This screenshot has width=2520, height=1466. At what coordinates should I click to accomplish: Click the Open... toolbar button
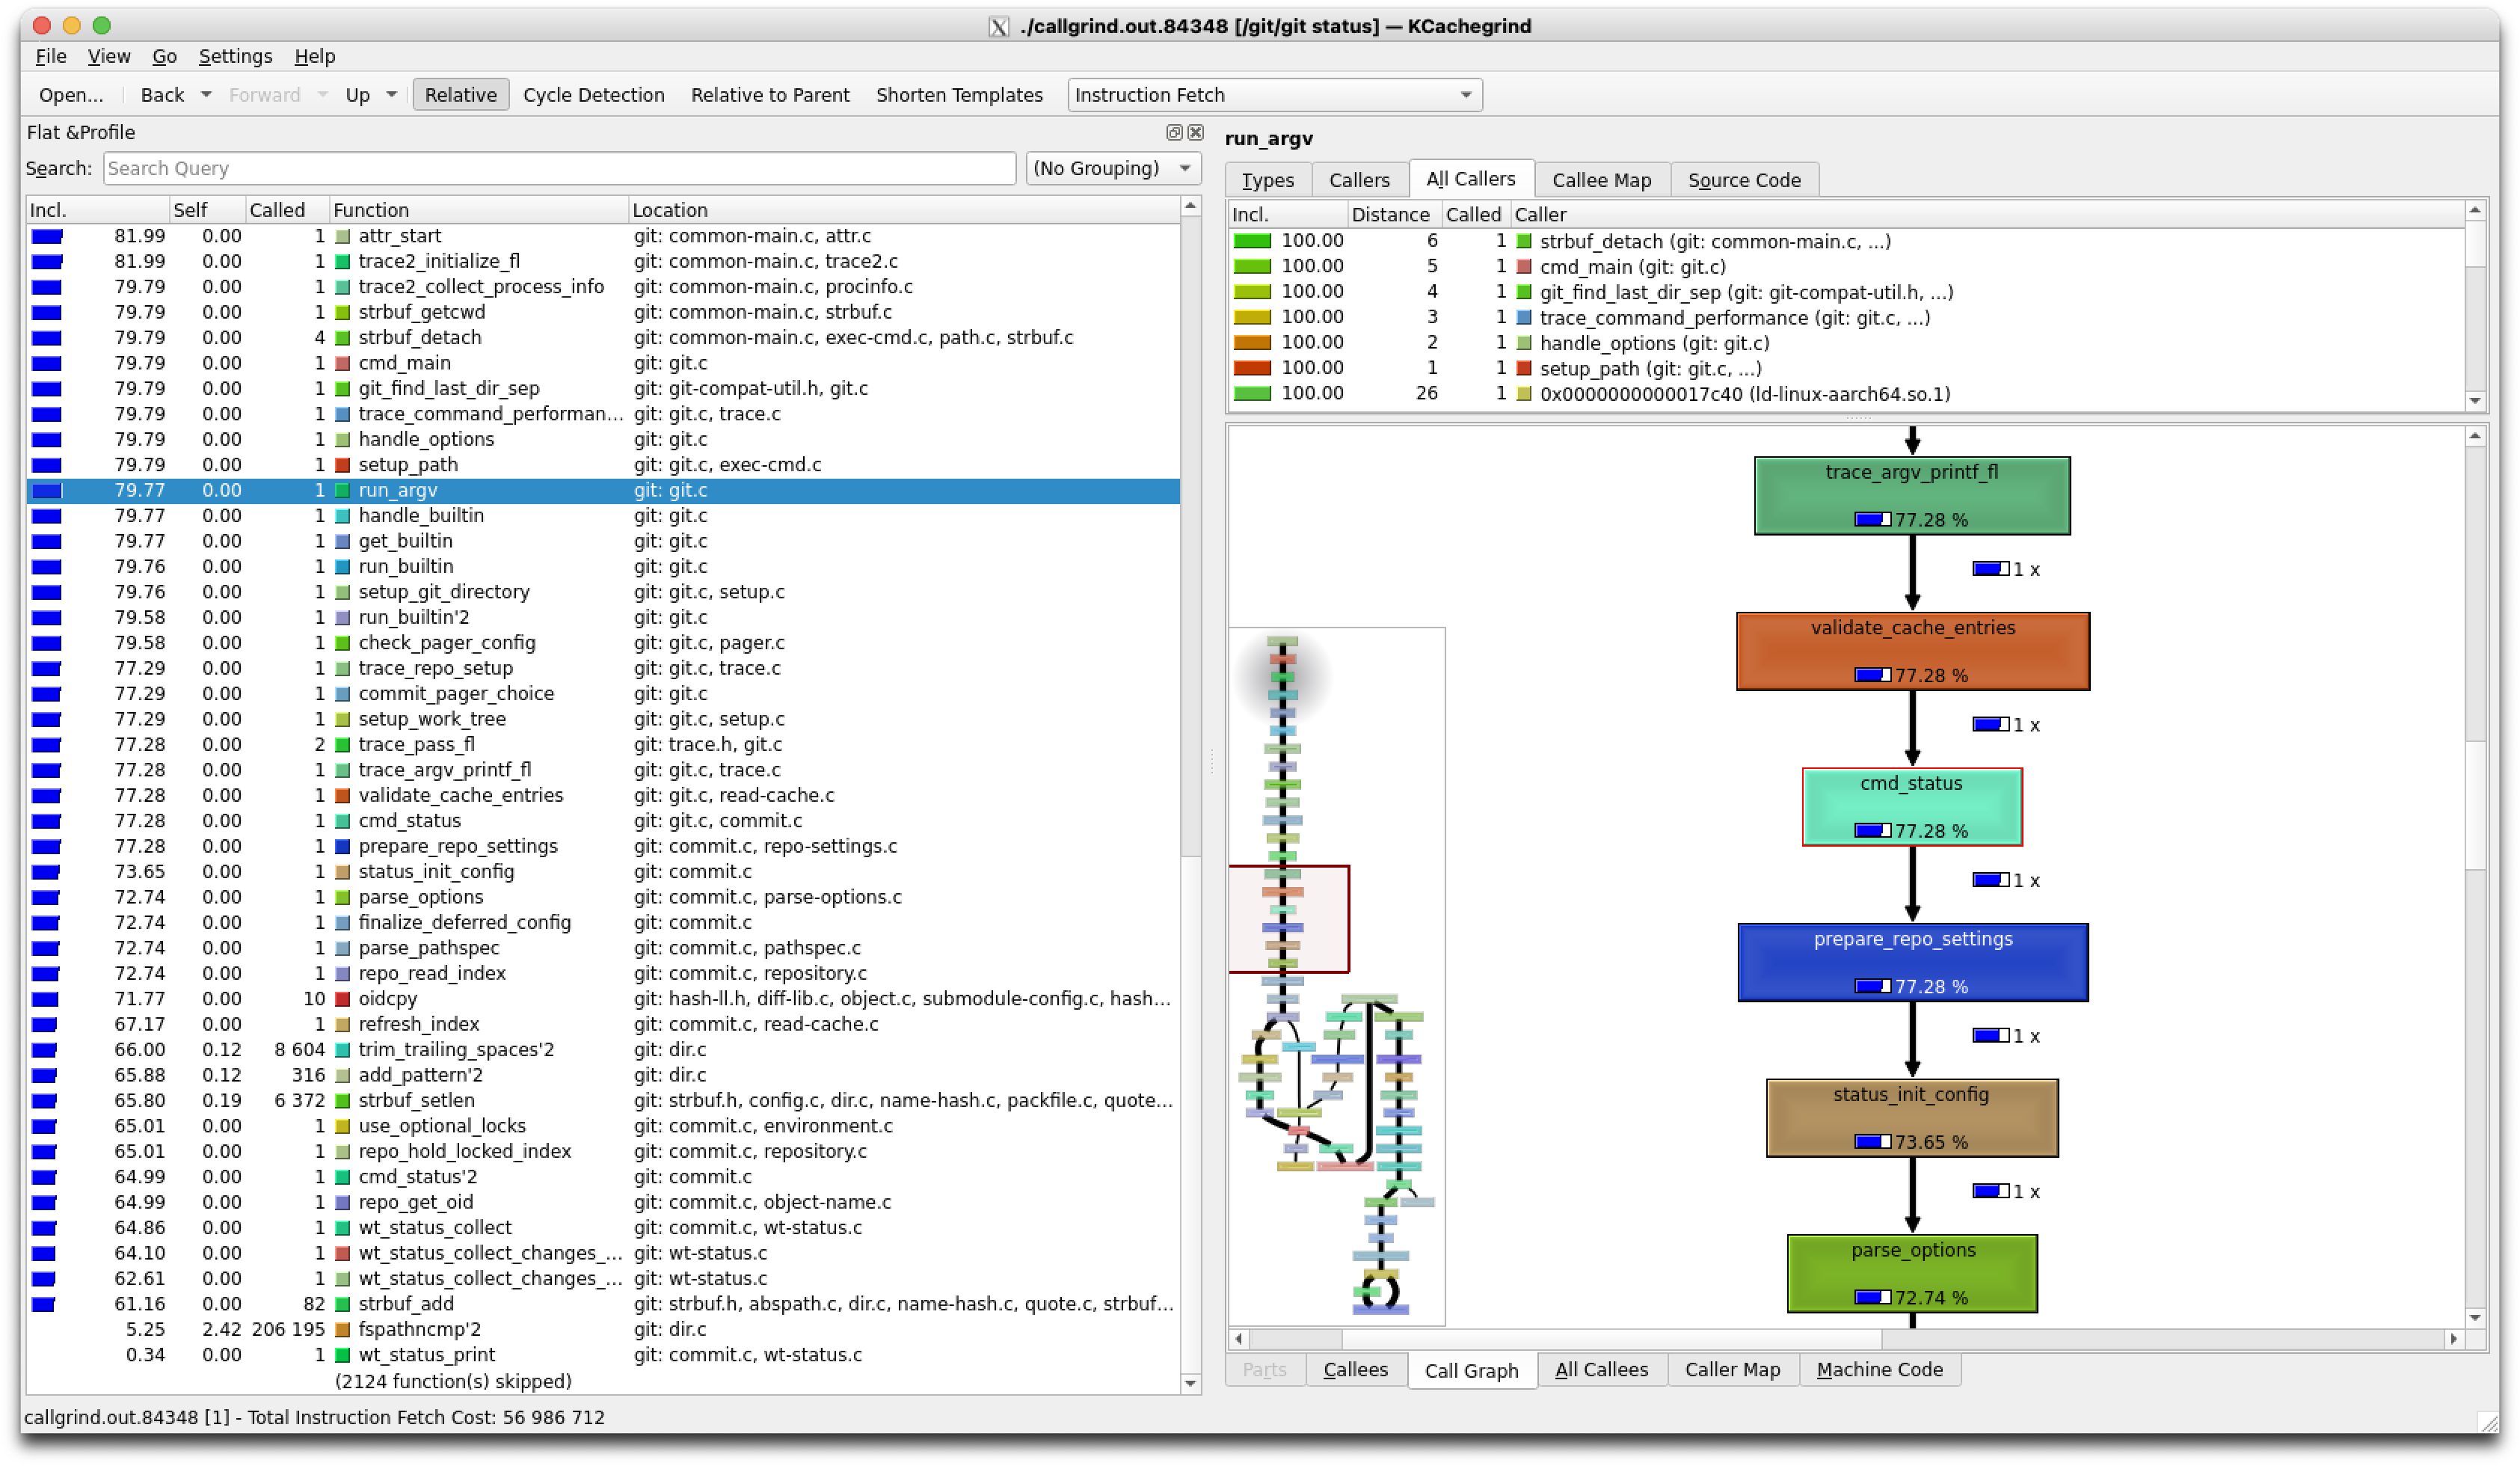tap(71, 95)
